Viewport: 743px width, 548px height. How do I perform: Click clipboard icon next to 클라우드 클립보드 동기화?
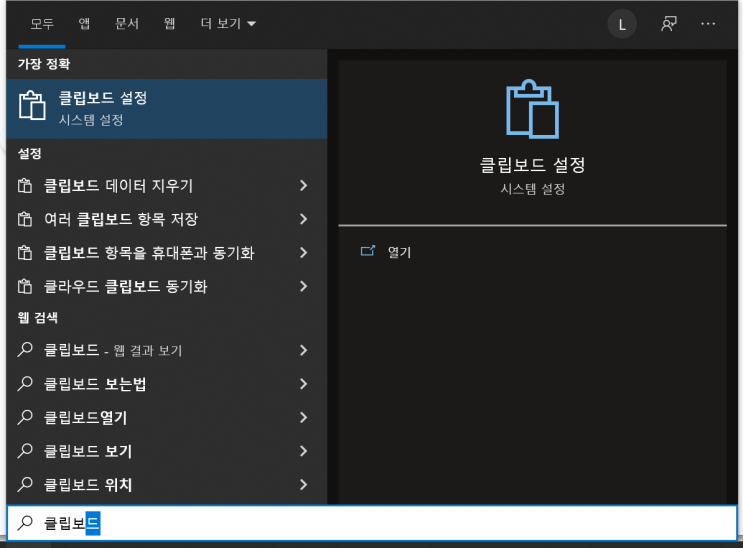(25, 286)
